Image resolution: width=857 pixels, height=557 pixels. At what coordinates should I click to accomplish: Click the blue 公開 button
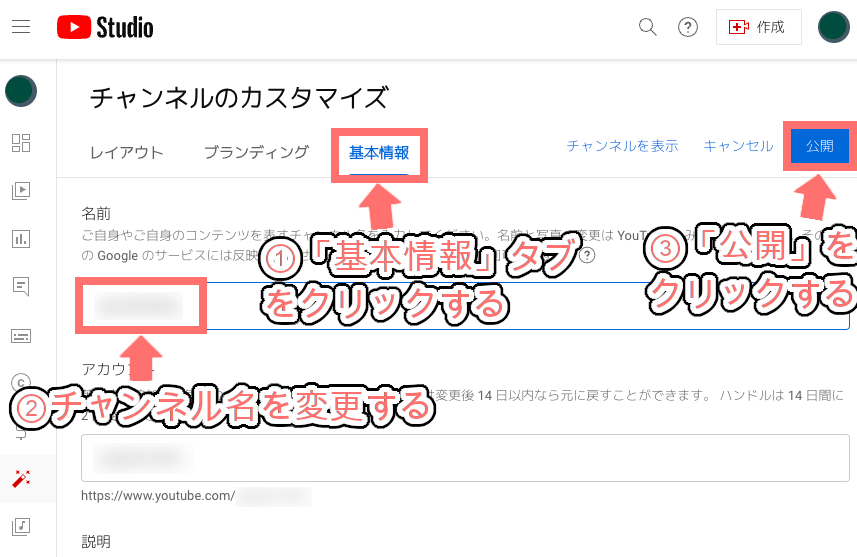820,146
